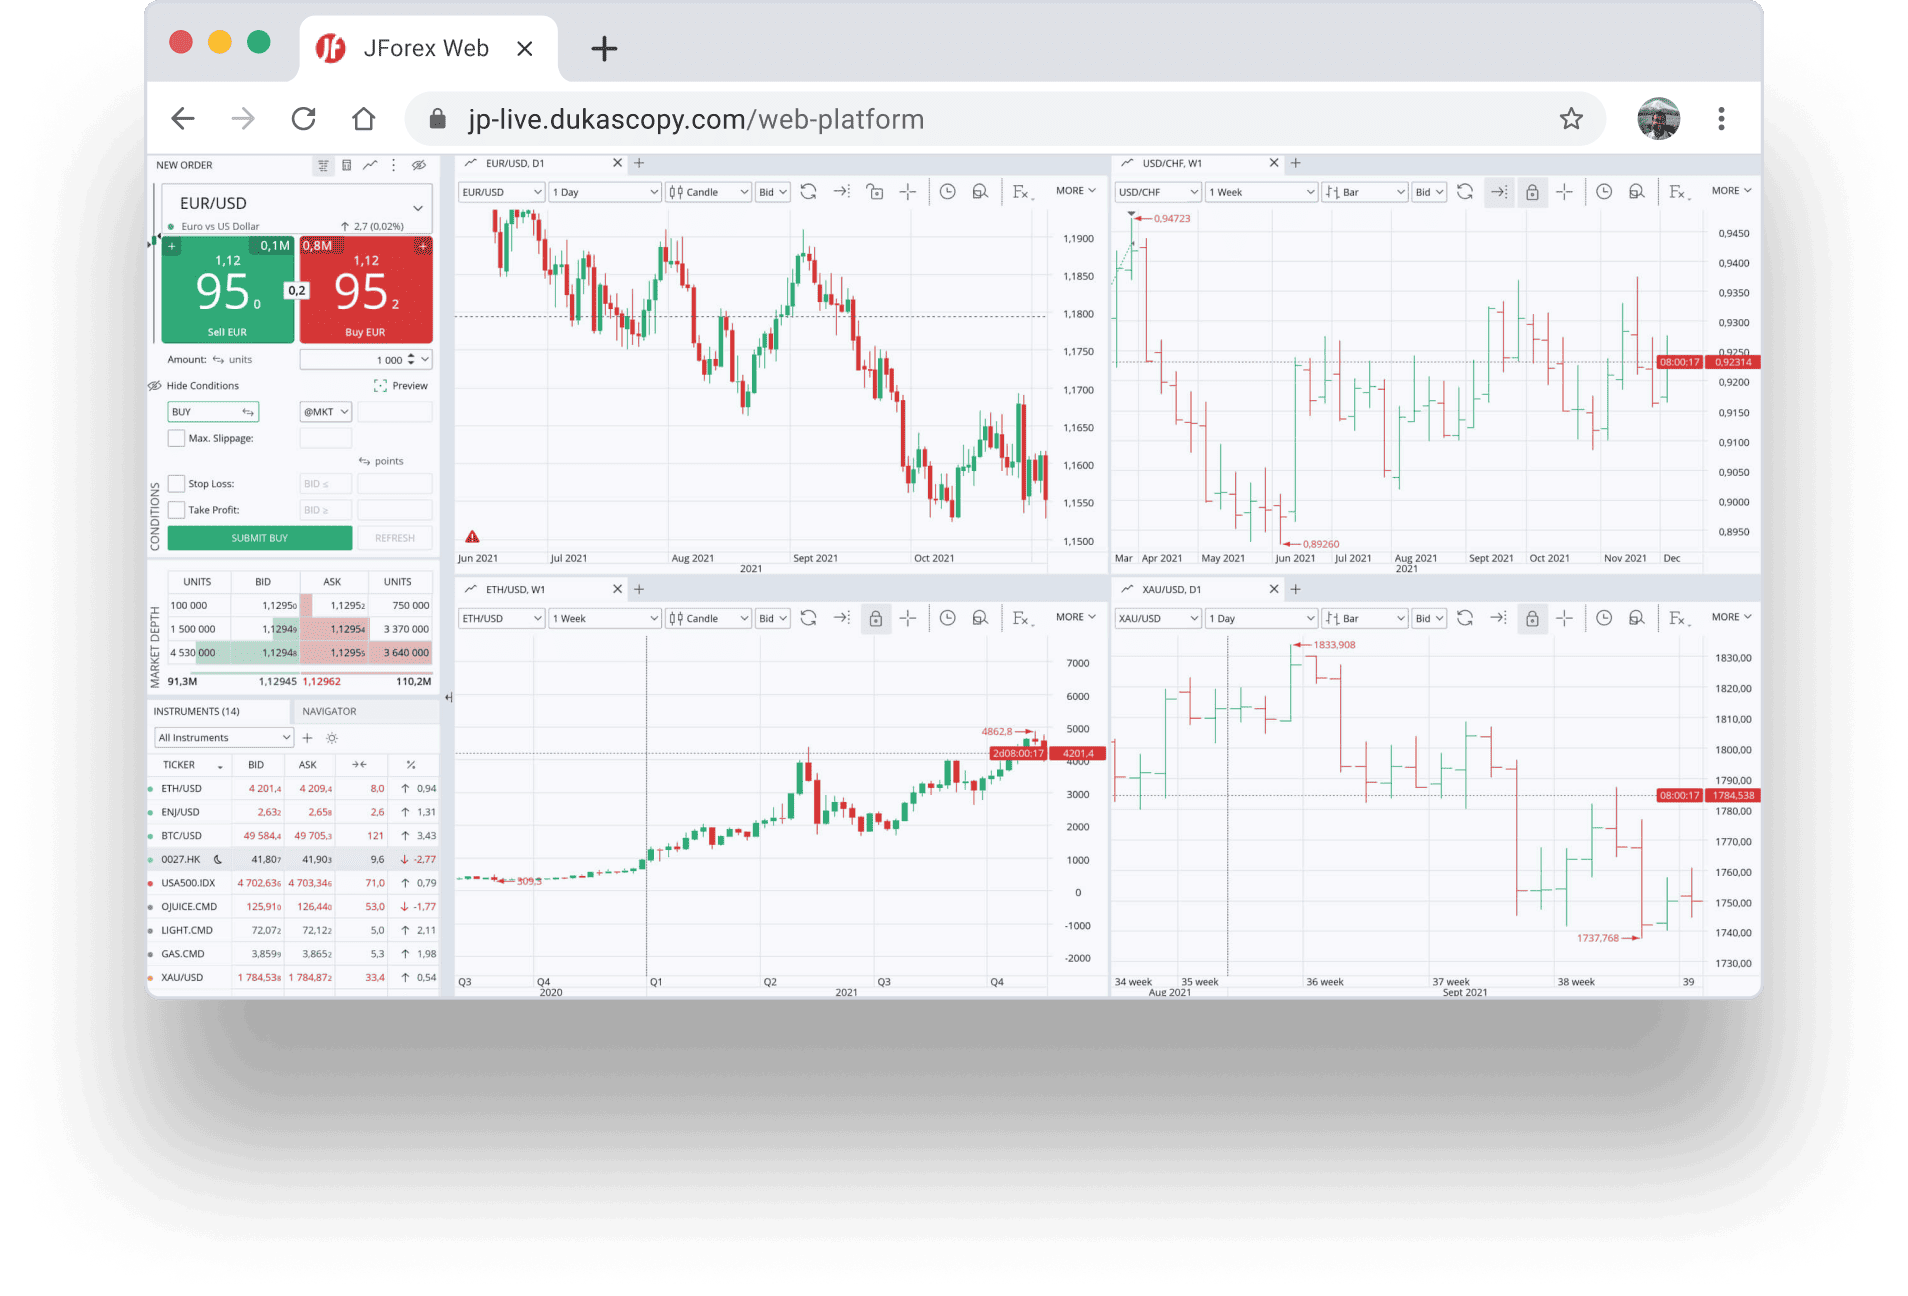Toggle the lock icon in USD/CHF chart toolbar

[x=1531, y=192]
